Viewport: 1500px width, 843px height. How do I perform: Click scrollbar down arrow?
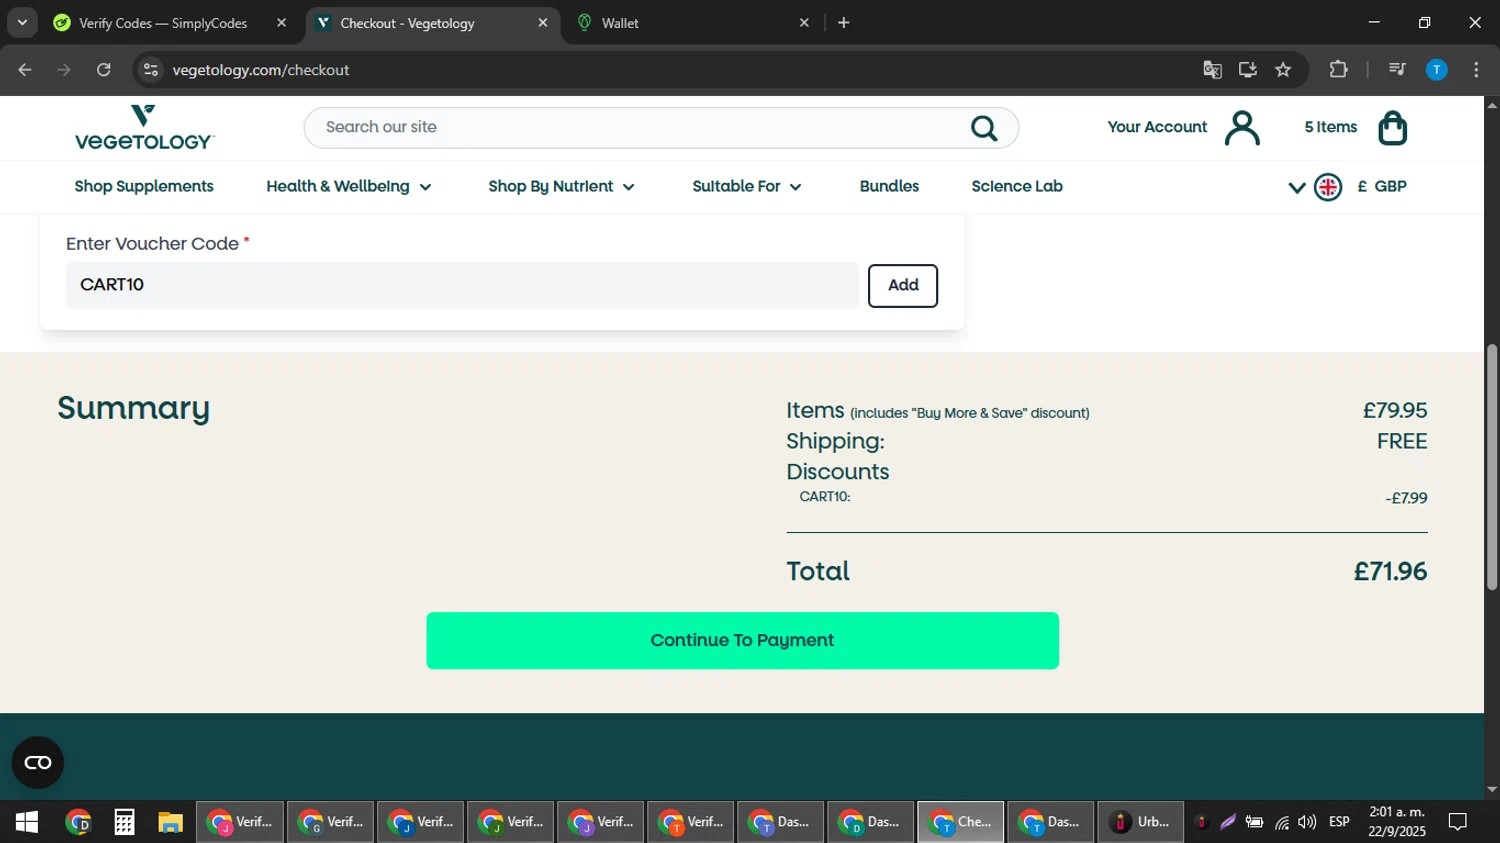(1492, 790)
